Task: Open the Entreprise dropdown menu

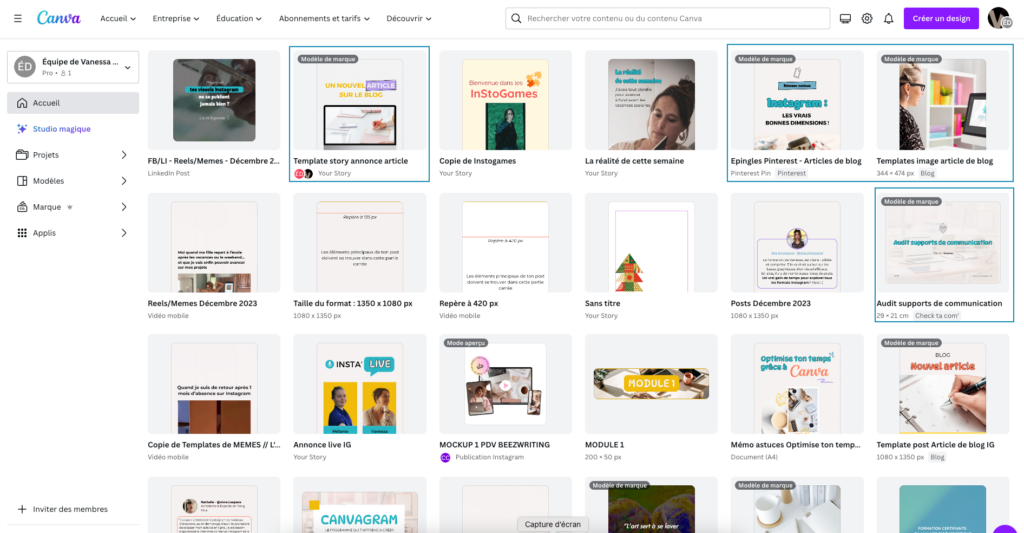Action: coord(176,18)
